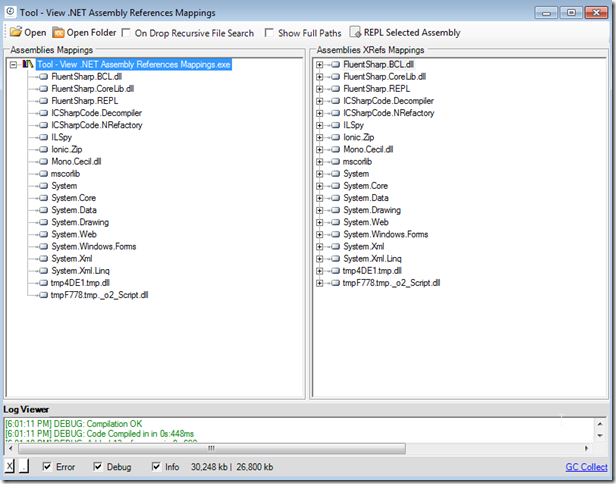Click the Open toolbar label
Screen dimensions: 616x484
(35, 33)
